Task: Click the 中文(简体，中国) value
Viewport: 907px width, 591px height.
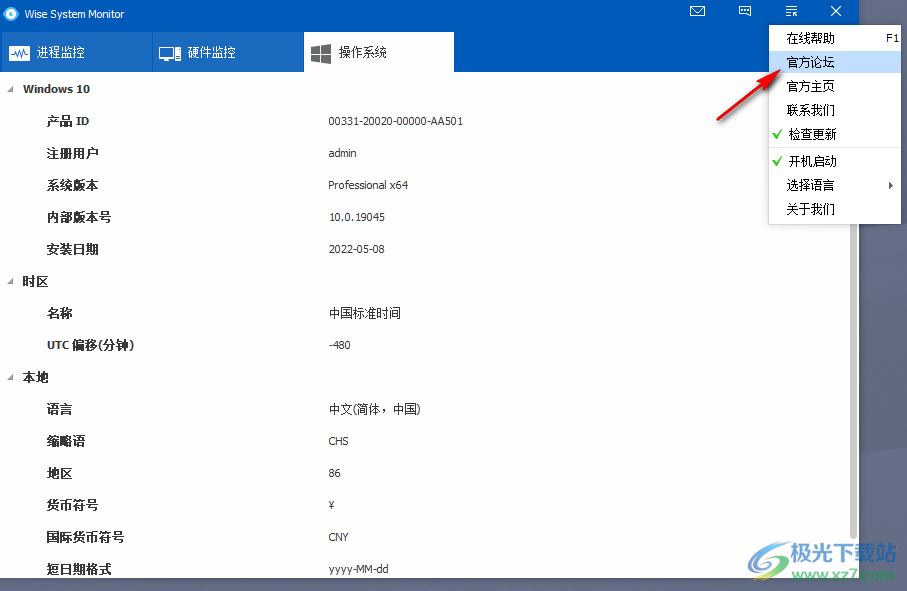Action: click(x=375, y=409)
